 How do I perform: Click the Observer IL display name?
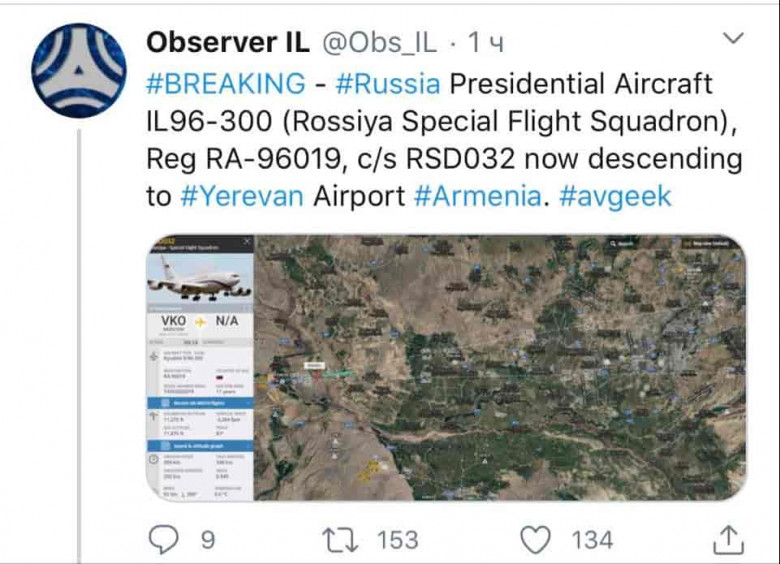[x=227, y=42]
